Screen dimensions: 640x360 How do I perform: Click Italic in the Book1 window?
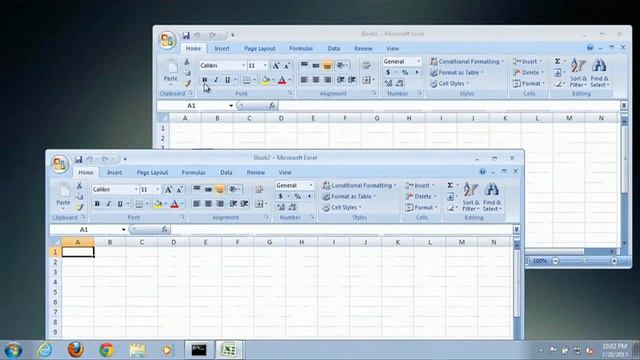pos(216,80)
